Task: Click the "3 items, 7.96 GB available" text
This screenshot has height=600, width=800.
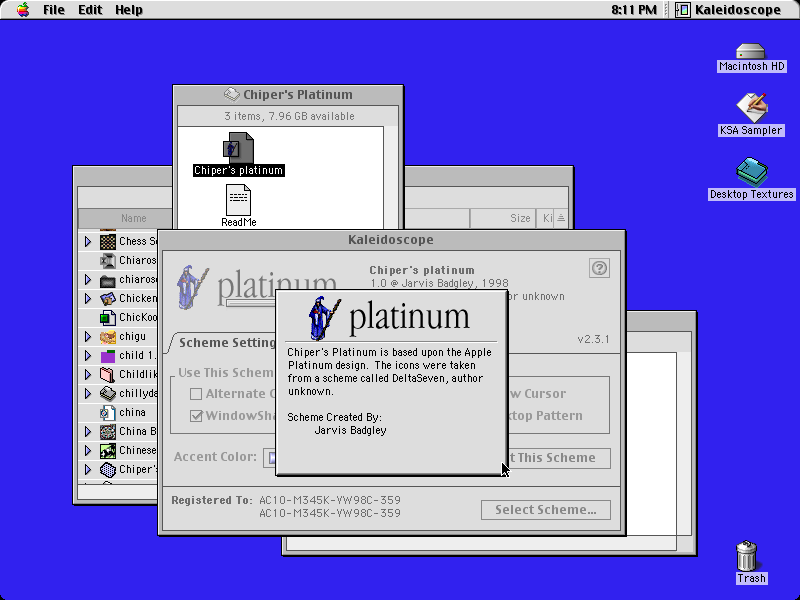Action: click(x=289, y=116)
